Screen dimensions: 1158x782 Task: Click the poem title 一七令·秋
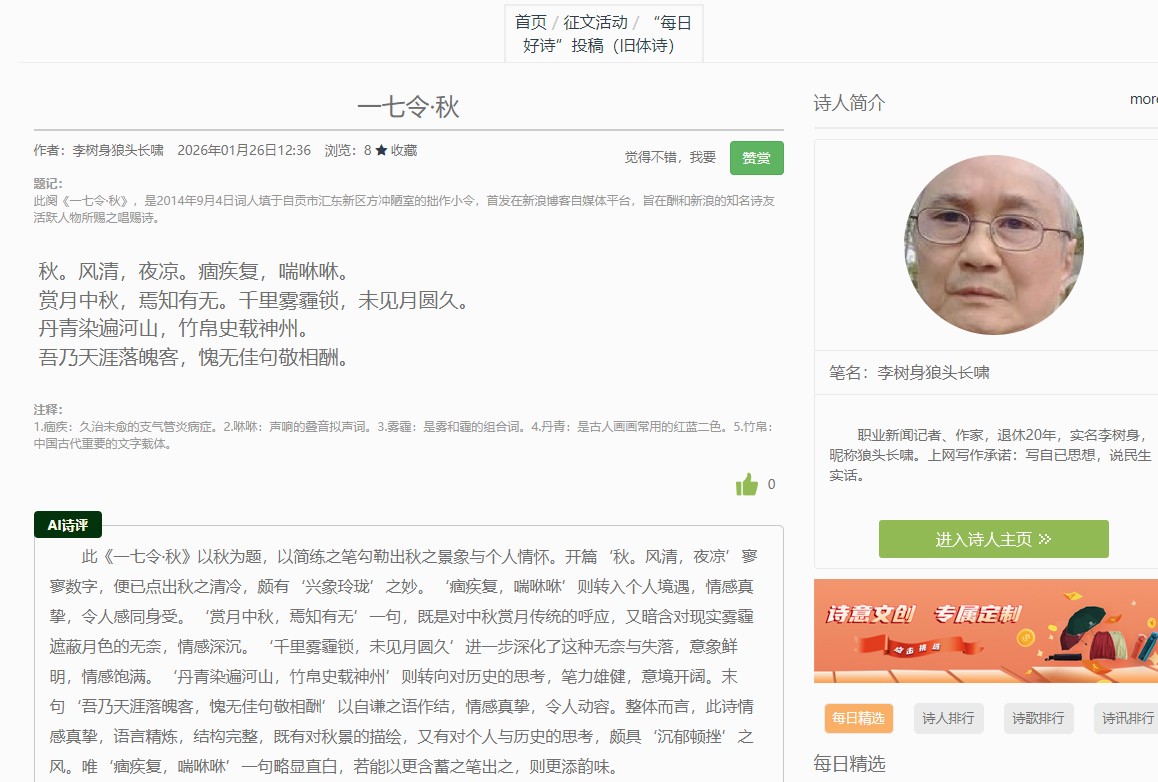(408, 107)
